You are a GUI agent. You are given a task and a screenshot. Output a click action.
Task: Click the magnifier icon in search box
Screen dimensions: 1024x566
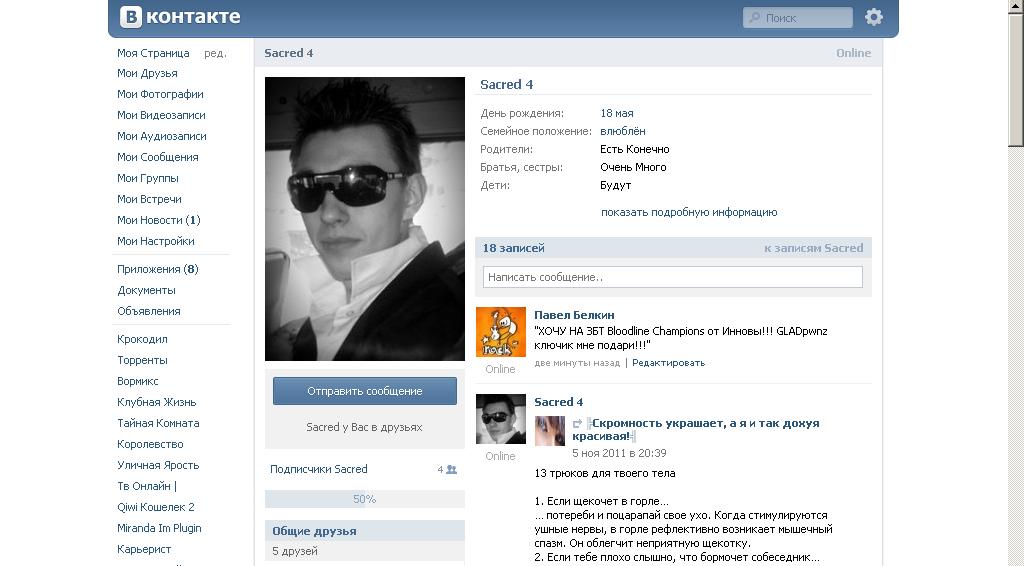pyautogui.click(x=755, y=18)
